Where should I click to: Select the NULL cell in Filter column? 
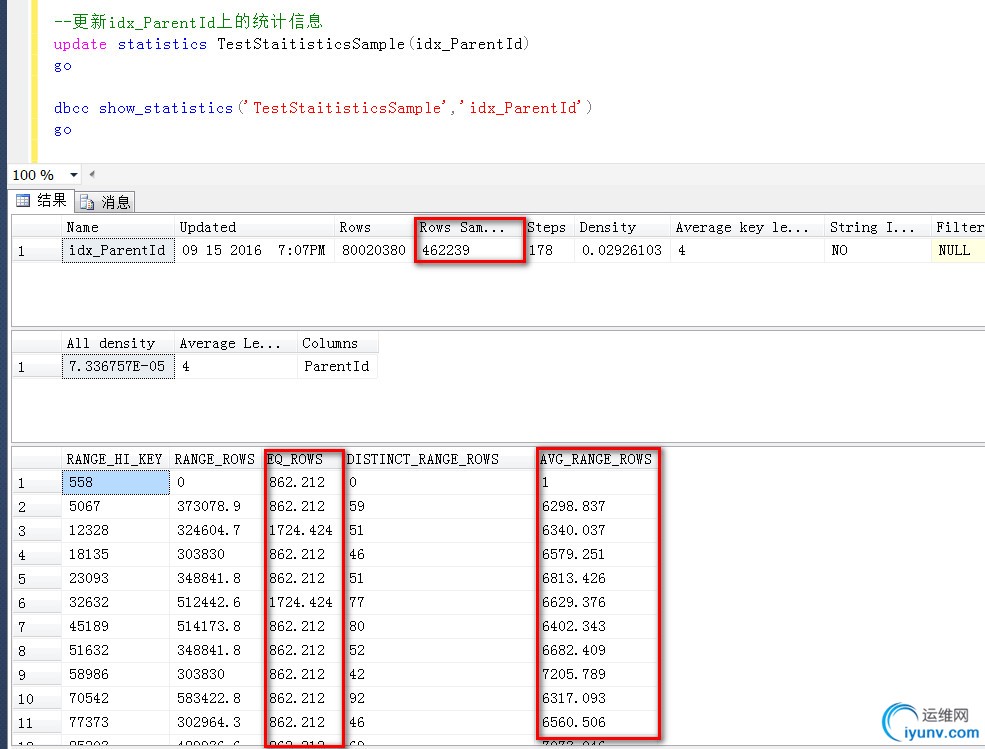tap(955, 250)
